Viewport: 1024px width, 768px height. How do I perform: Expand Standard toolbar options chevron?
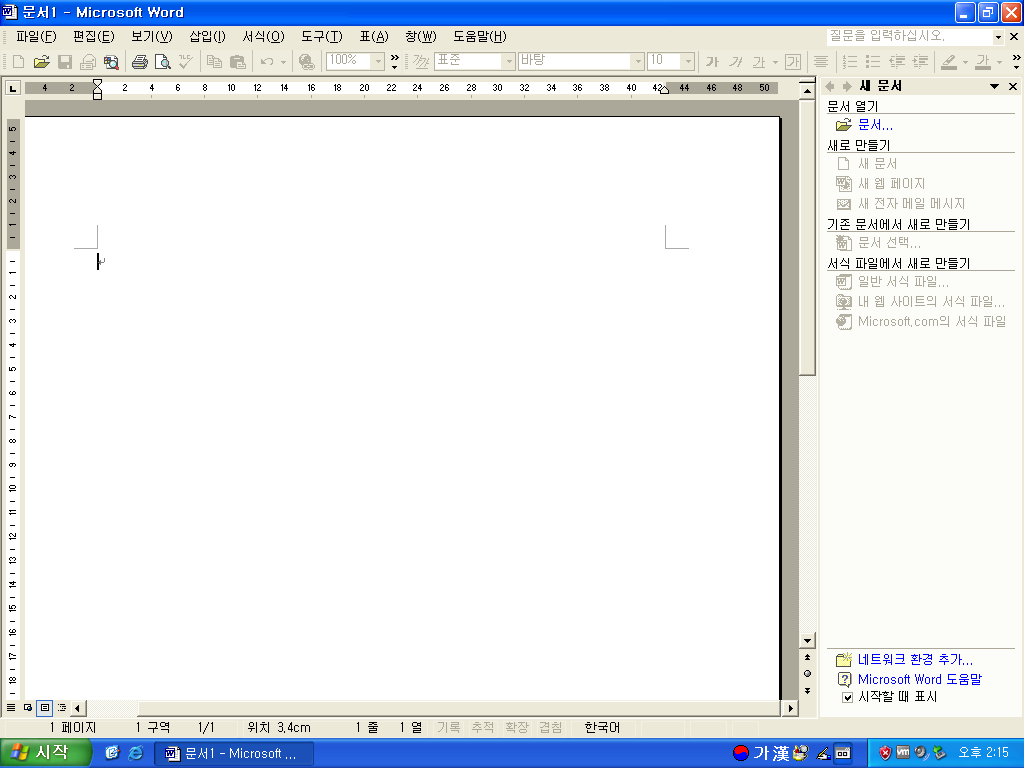click(394, 61)
